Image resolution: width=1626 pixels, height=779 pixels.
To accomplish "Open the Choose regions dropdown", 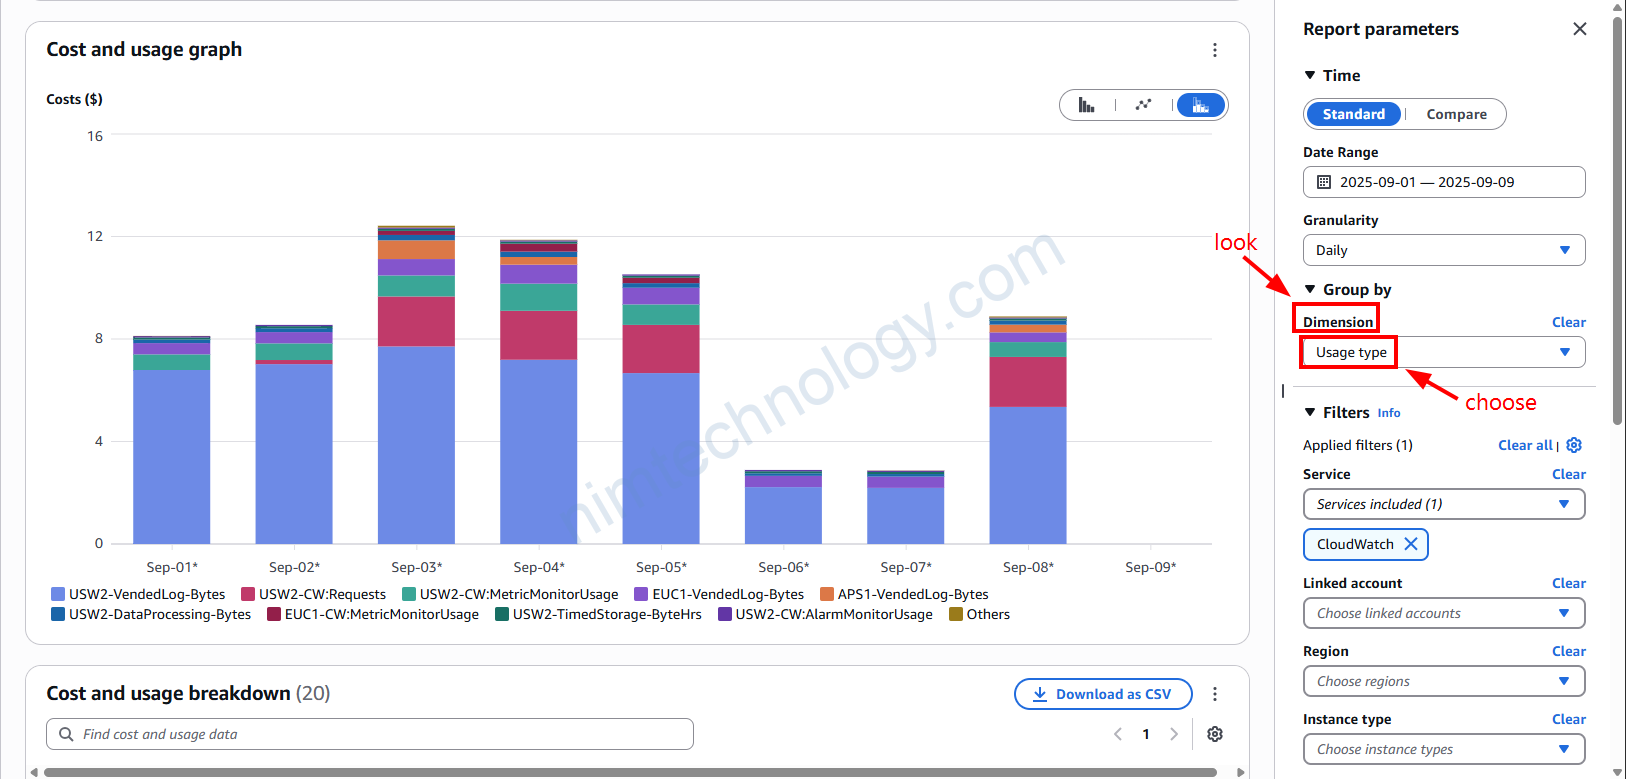I will [x=1443, y=681].
